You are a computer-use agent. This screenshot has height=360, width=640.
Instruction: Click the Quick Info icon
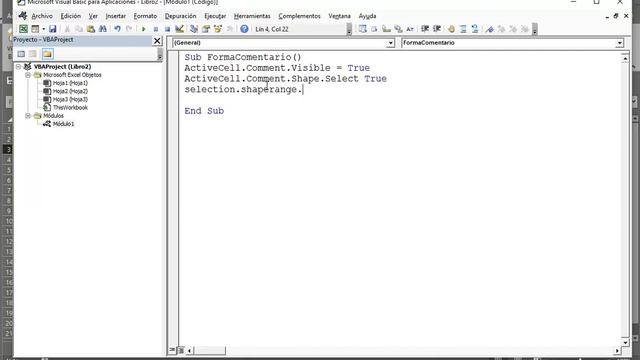coord(386,29)
